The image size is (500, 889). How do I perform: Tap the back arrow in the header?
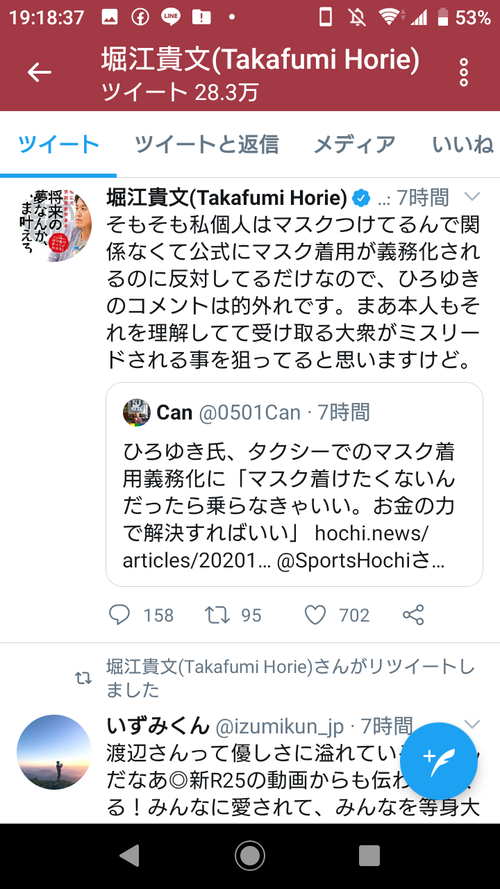tap(39, 72)
